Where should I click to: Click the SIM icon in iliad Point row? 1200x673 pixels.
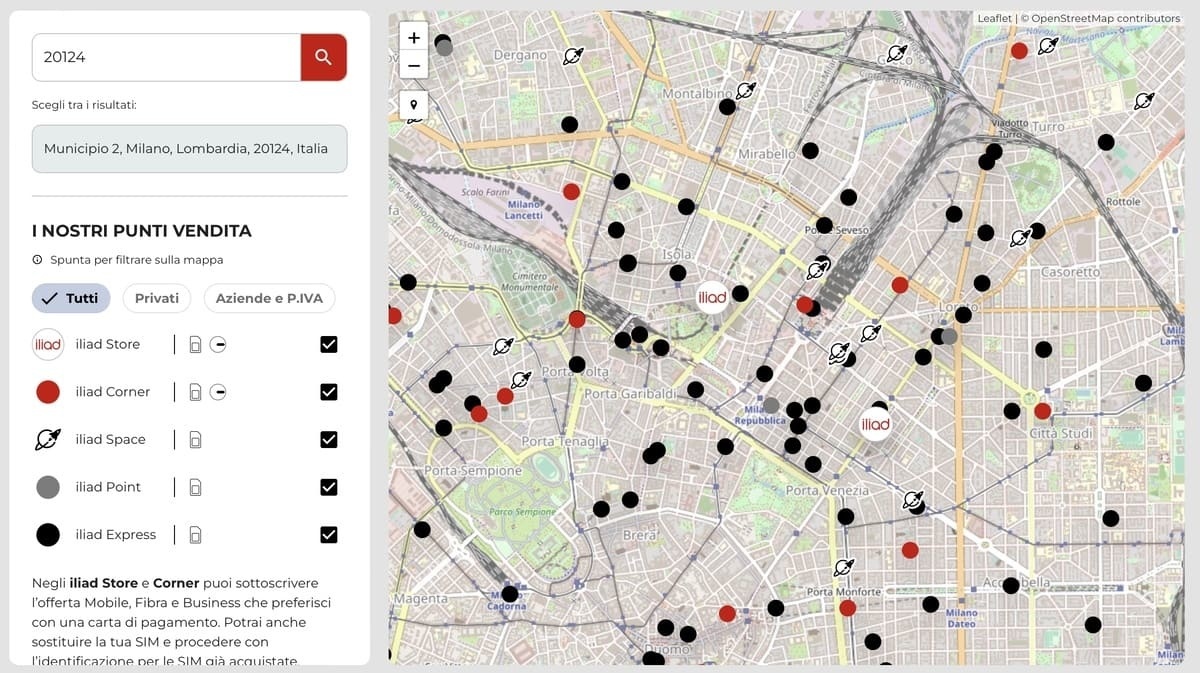pos(195,488)
